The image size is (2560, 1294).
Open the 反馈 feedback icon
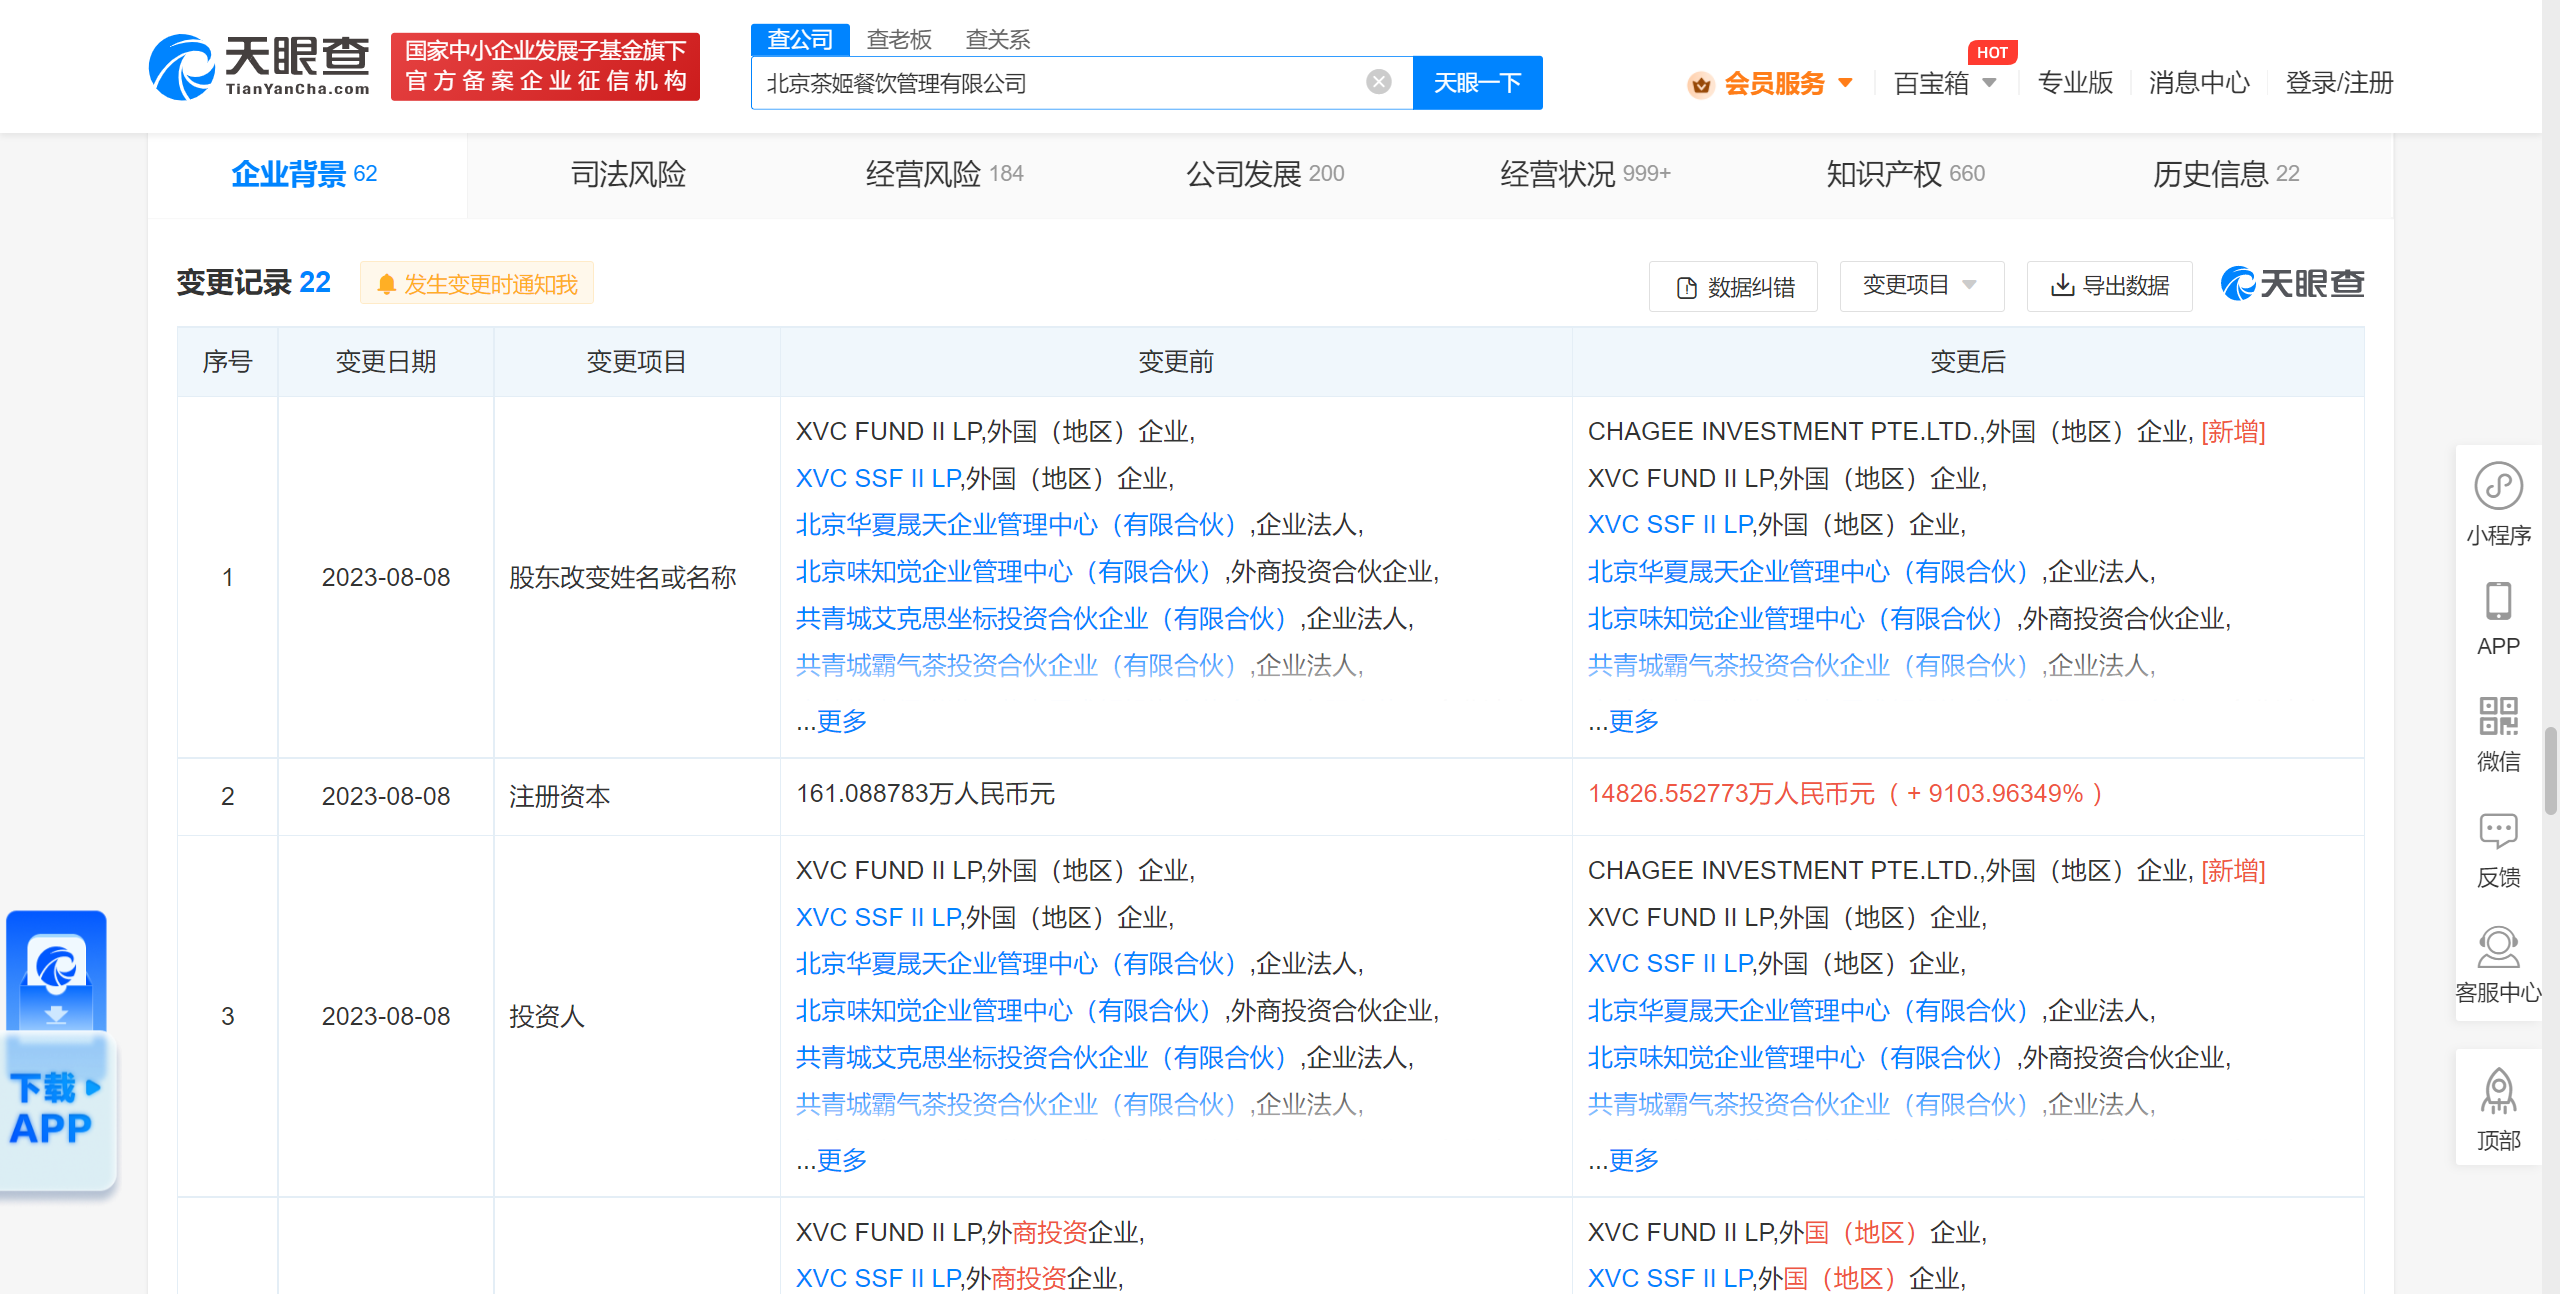pos(2497,840)
